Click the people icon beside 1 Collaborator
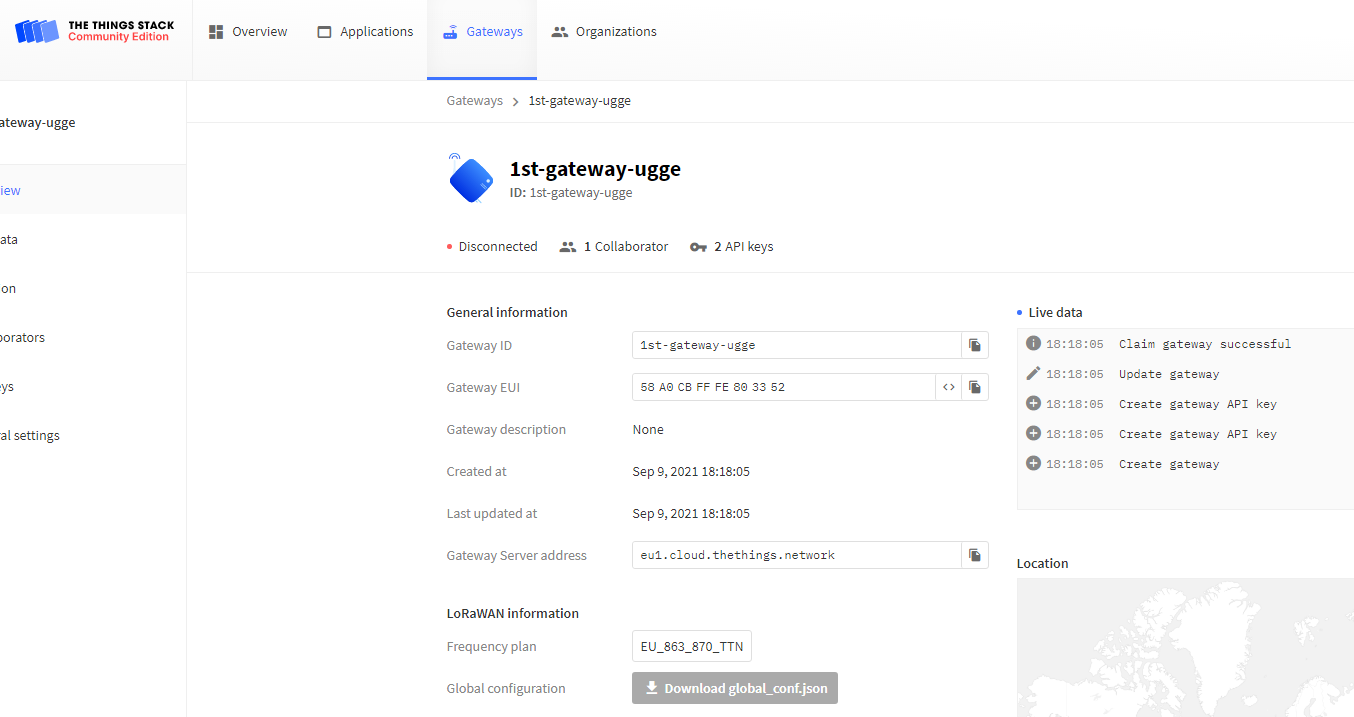This screenshot has width=1354, height=717. pyautogui.click(x=569, y=246)
